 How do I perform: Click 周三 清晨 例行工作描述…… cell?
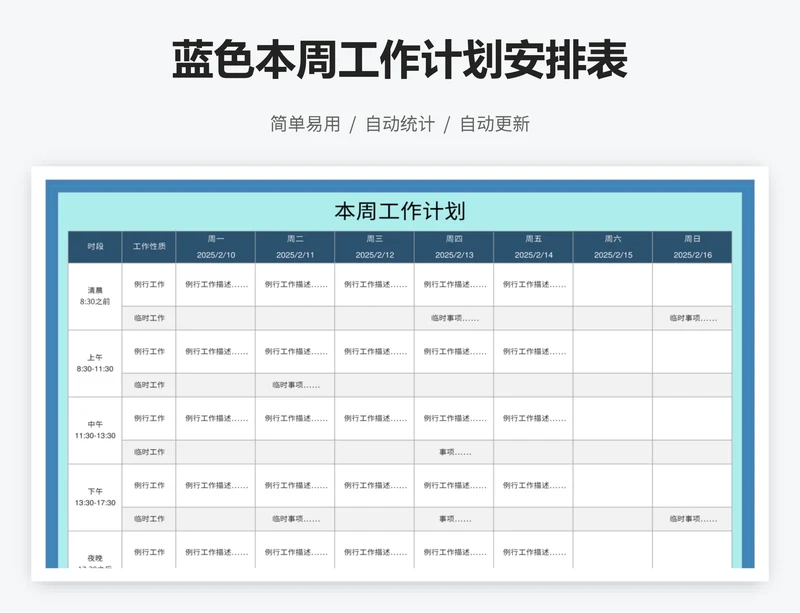(x=374, y=285)
